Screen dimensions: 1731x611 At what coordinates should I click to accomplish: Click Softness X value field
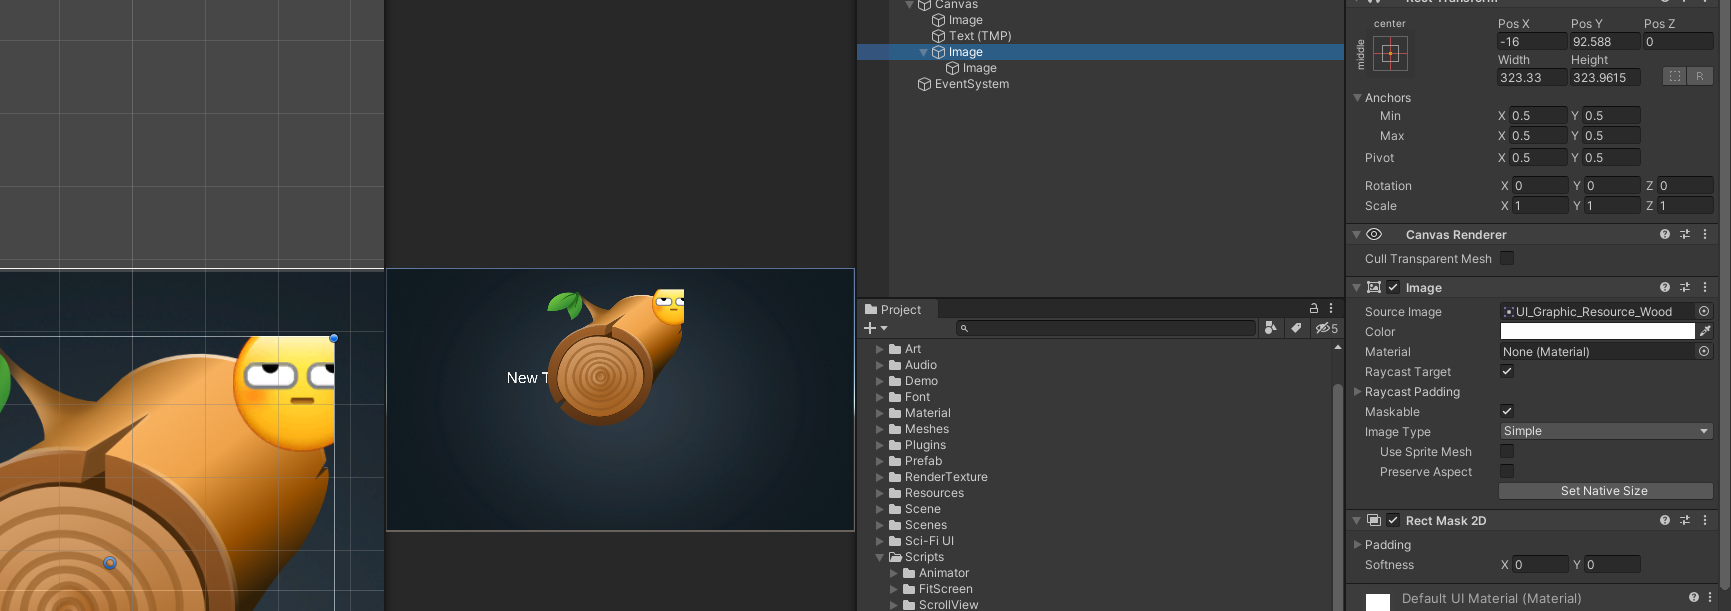point(1539,564)
